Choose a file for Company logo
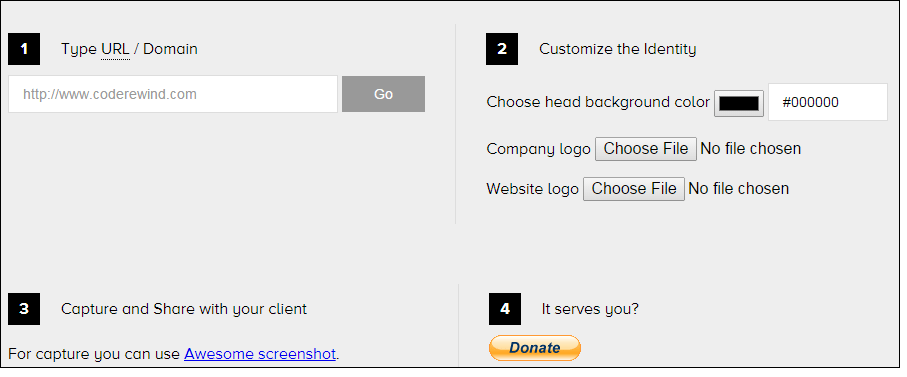Image resolution: width=907 pixels, height=377 pixels. 646,149
